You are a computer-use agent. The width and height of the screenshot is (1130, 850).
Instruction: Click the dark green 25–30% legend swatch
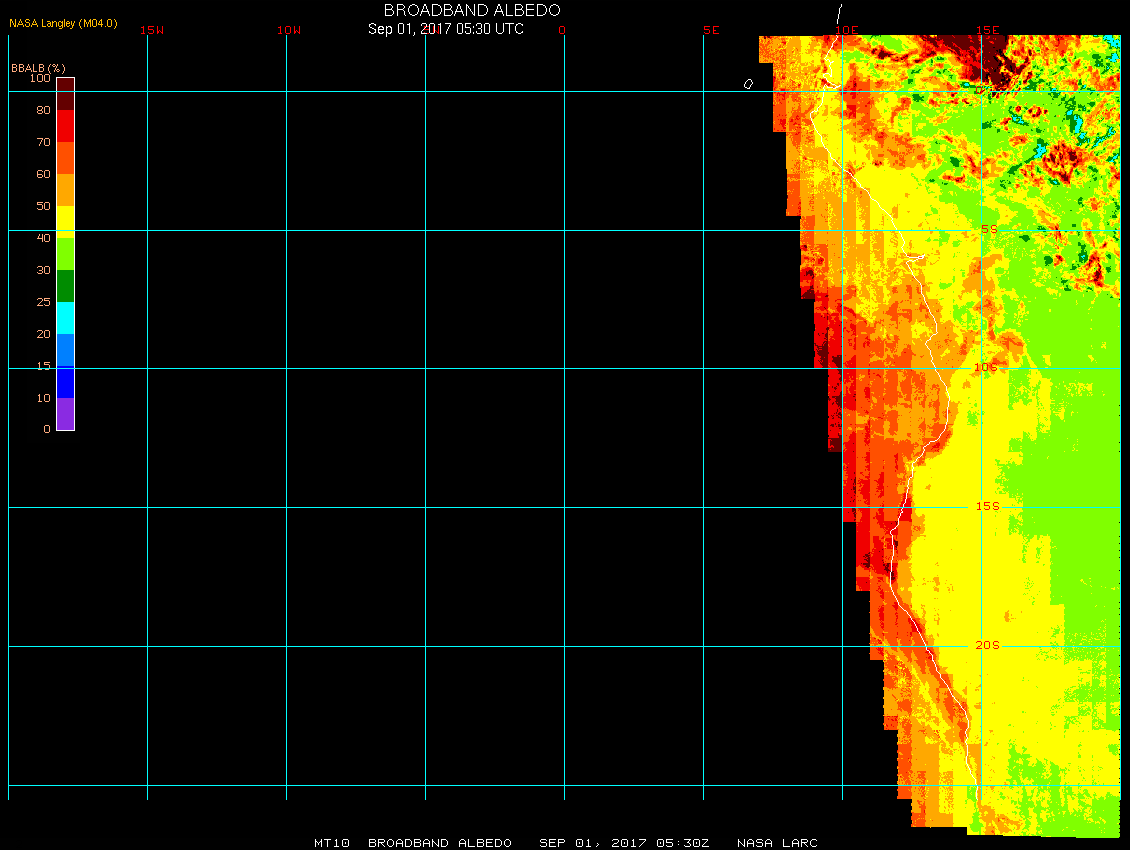tap(65, 286)
